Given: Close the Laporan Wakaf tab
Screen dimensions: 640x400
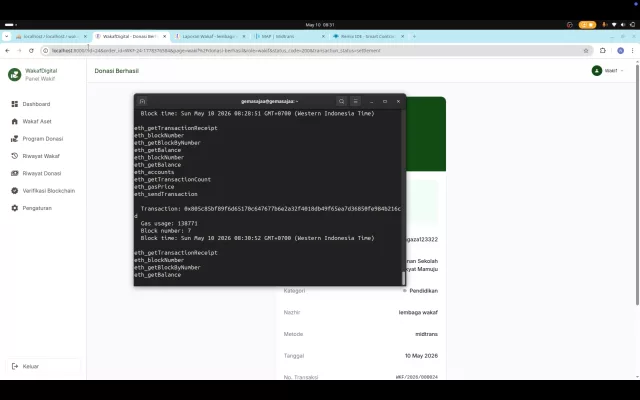Looking at the screenshot, I should (x=244, y=36).
